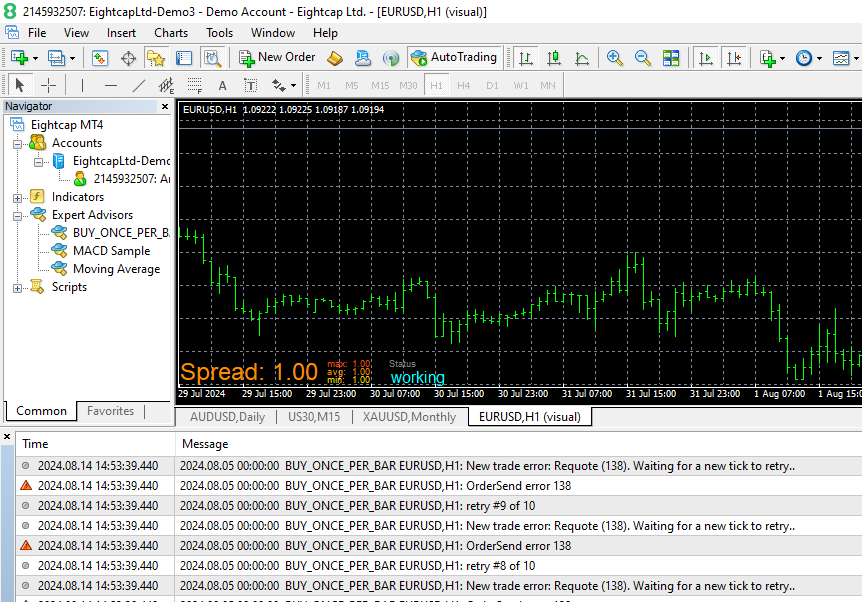Switch to the US30,M15 chart tab
The height and width of the screenshot is (602, 862).
point(314,417)
